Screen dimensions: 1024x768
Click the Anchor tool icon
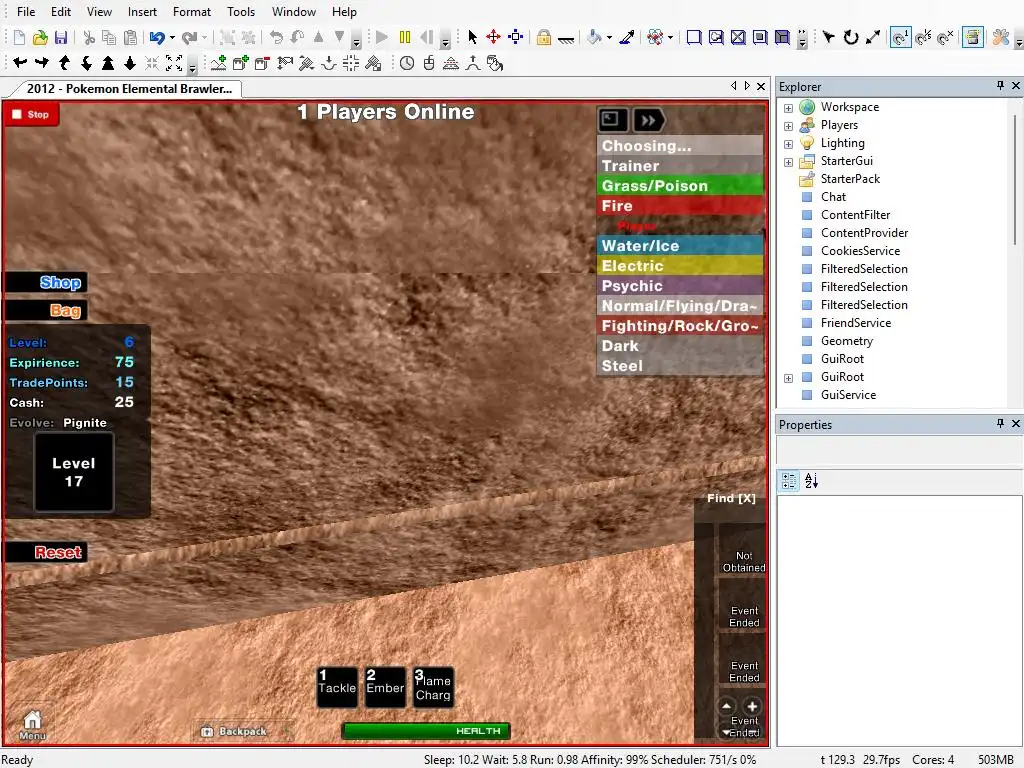(x=566, y=38)
